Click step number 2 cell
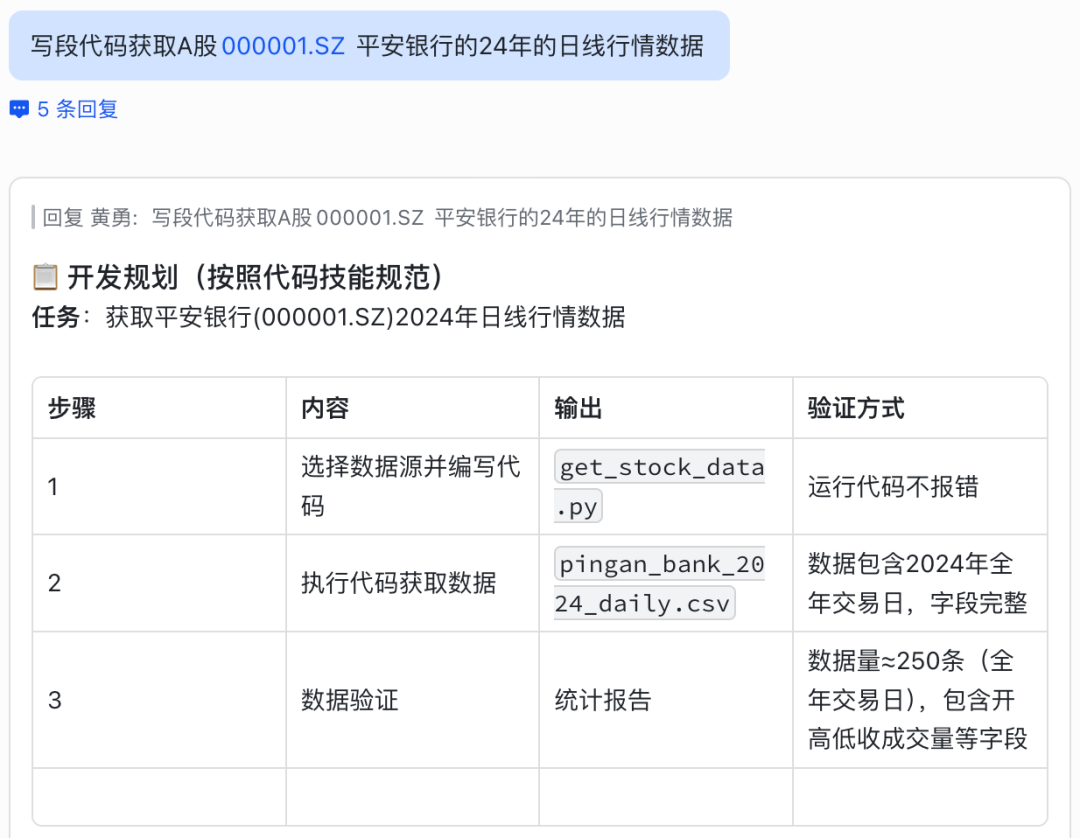Viewport: 1080px width, 838px height. tap(159, 583)
